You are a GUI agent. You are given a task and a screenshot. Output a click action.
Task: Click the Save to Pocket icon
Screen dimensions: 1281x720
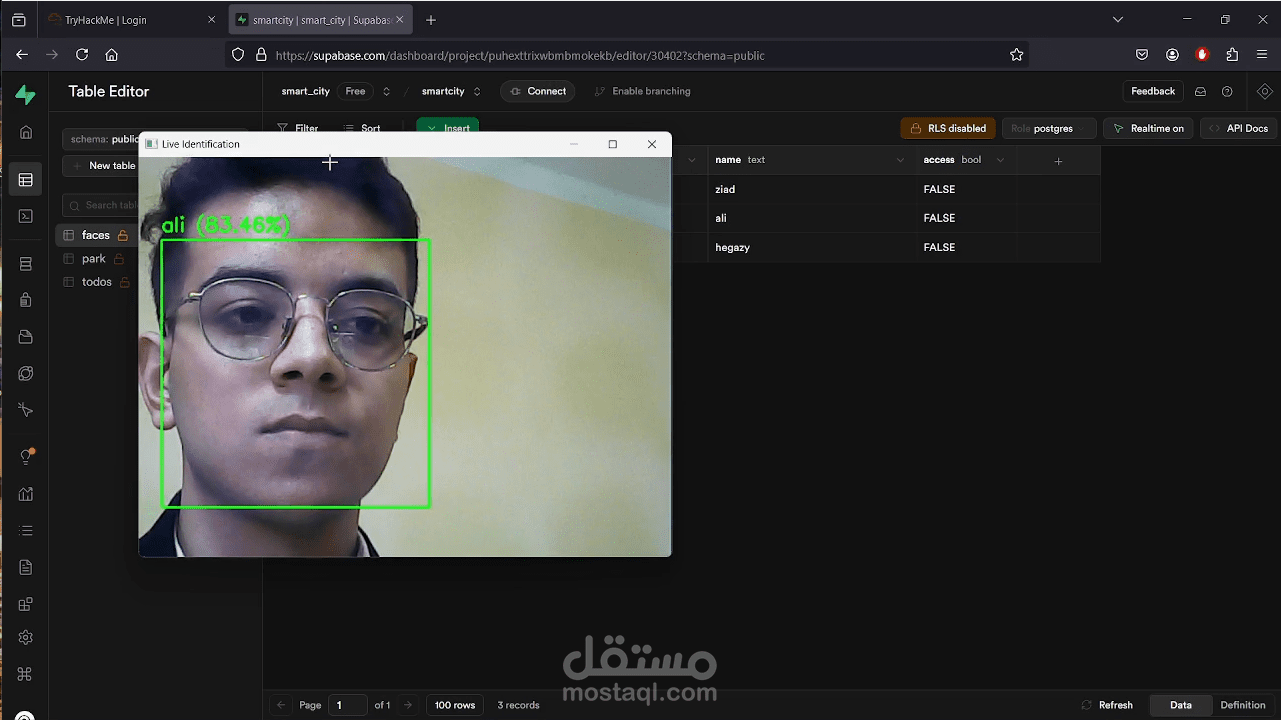tap(1142, 55)
